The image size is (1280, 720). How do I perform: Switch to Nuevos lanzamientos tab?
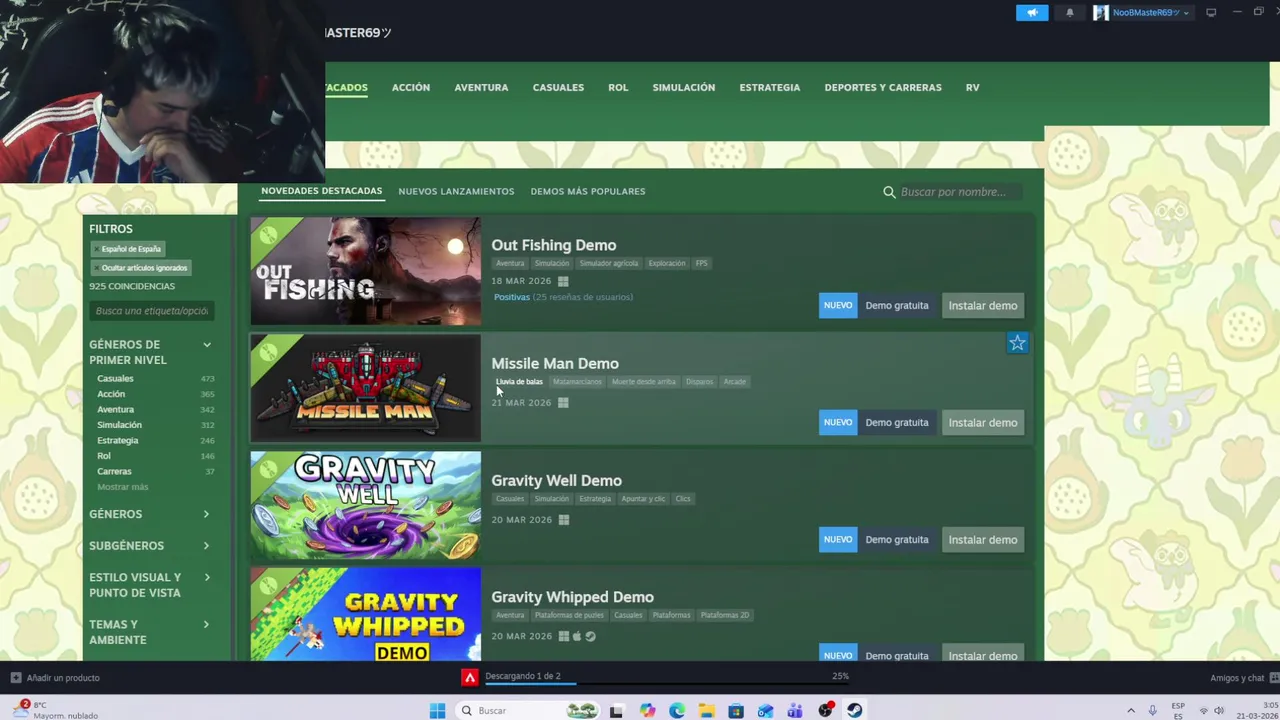[x=456, y=191]
